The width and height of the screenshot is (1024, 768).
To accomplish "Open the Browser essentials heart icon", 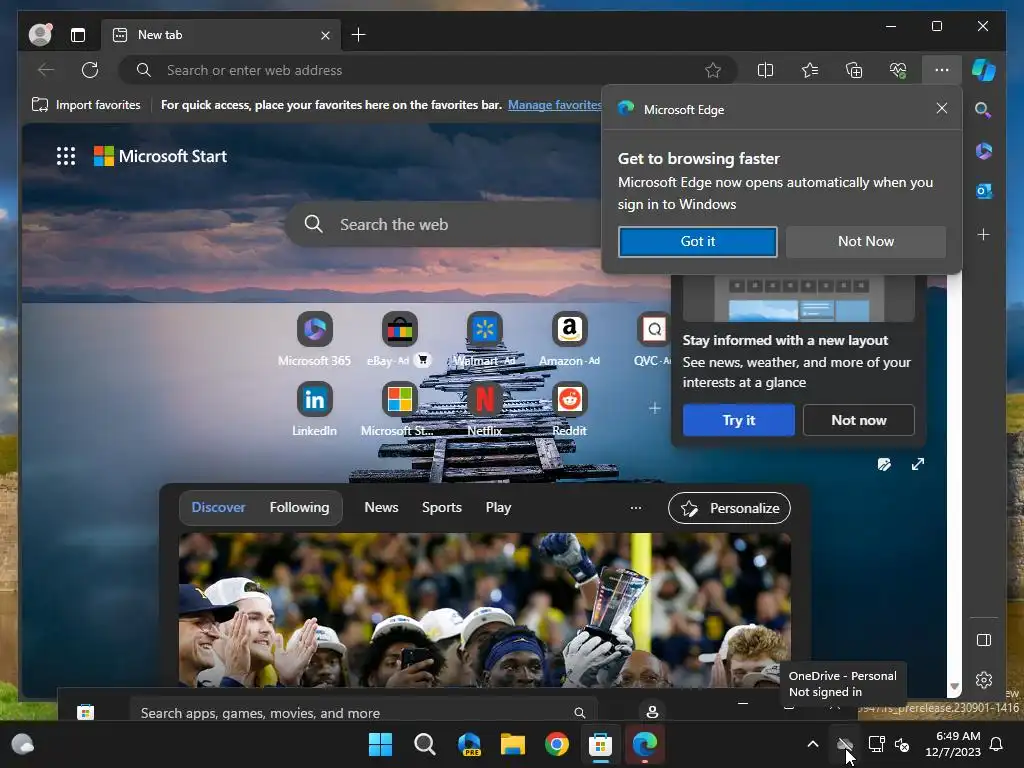I will pos(898,70).
